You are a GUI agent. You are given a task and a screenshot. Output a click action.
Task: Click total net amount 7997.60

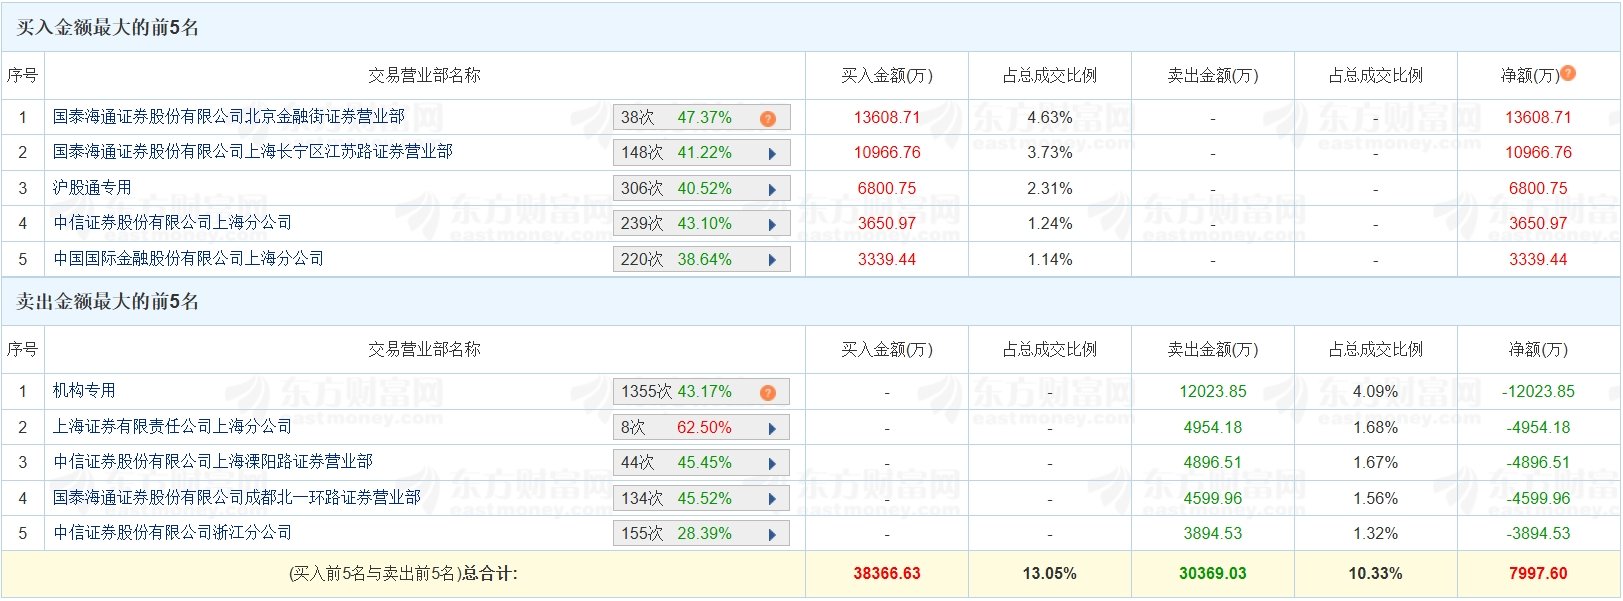(x=1538, y=574)
